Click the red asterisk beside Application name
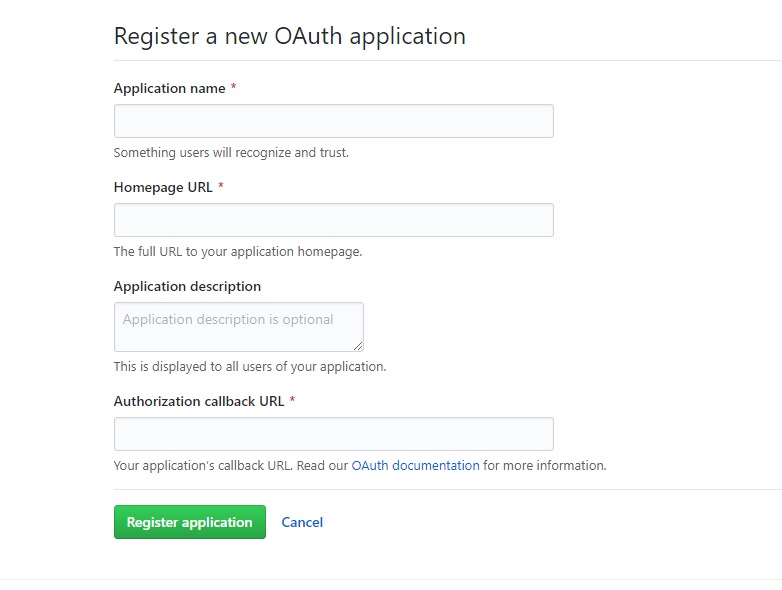782x590 pixels. click(233, 88)
